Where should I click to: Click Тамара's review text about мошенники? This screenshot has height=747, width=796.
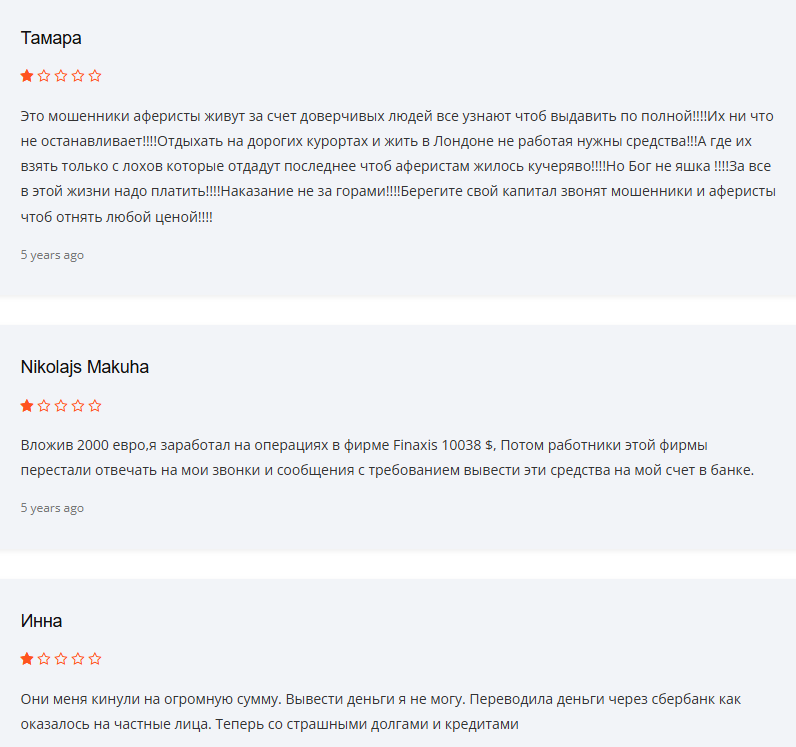click(x=398, y=167)
